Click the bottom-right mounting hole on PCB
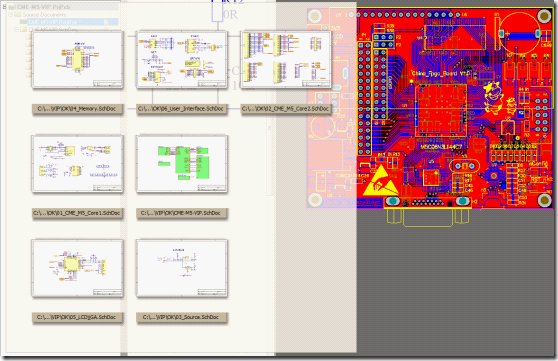This screenshot has width=558, height=361. [x=544, y=200]
